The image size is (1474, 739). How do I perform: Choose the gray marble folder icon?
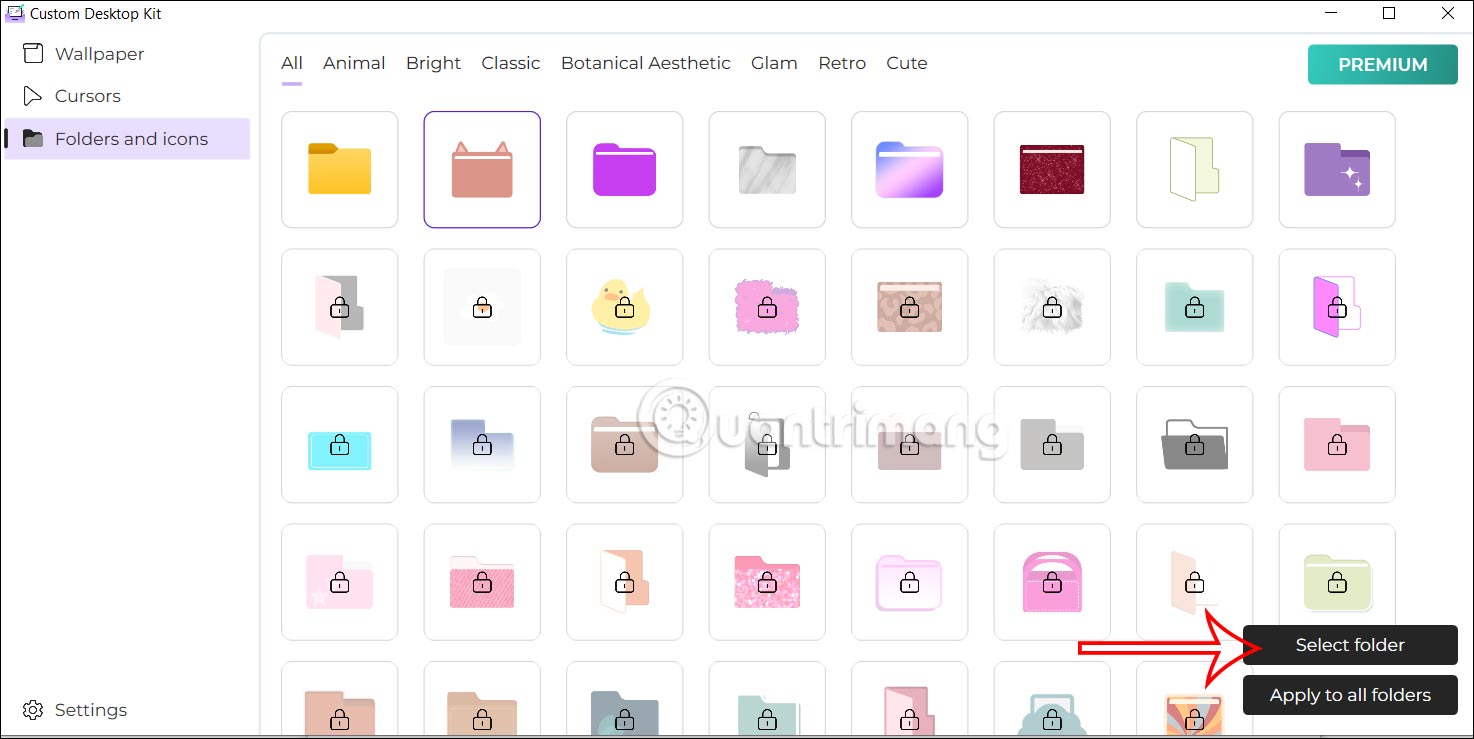pyautogui.click(x=766, y=169)
